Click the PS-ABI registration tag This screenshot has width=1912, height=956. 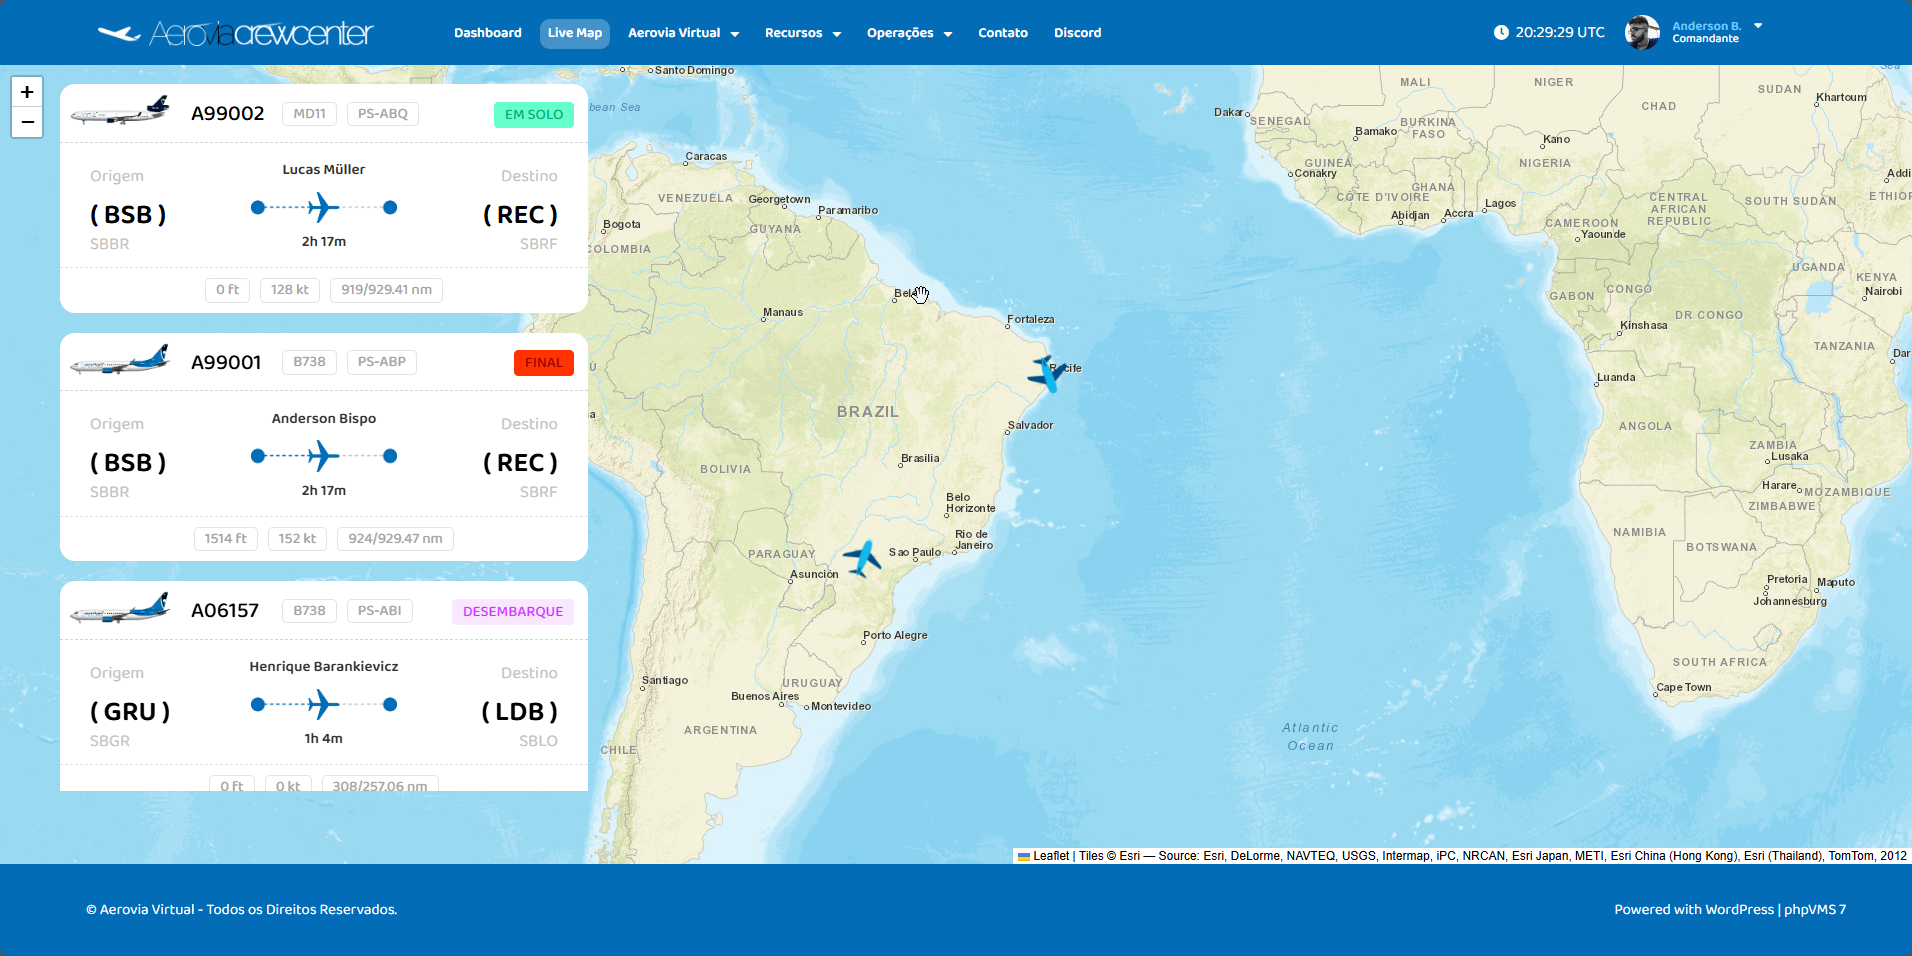(380, 611)
